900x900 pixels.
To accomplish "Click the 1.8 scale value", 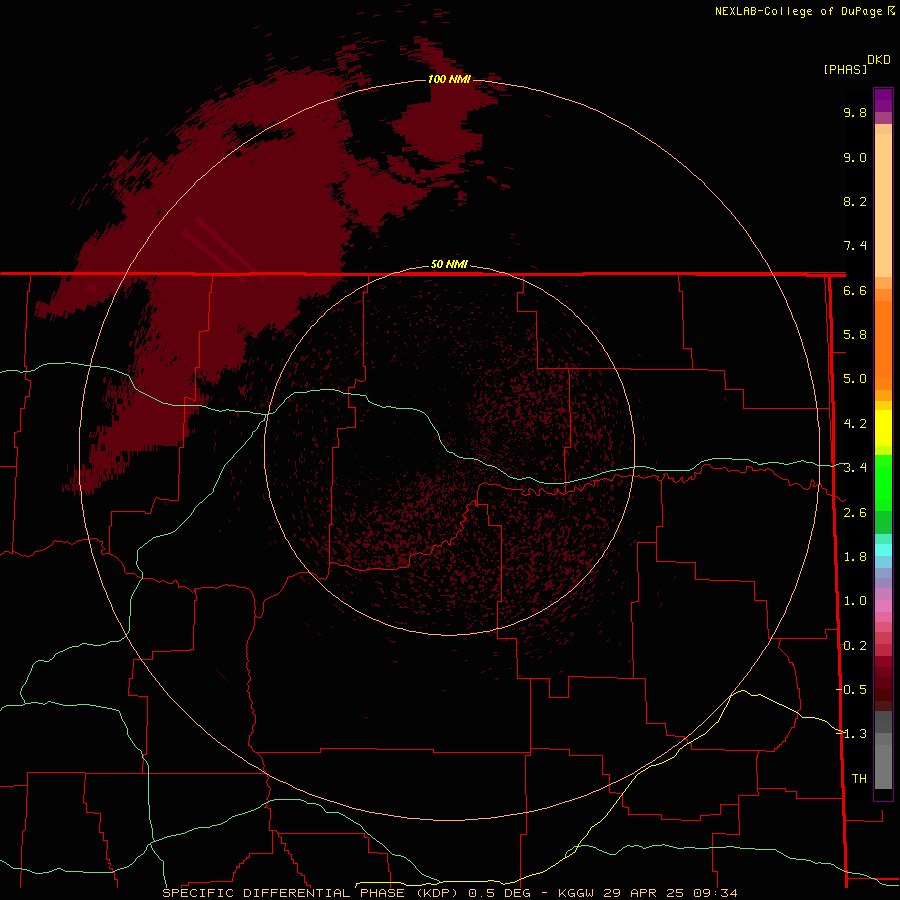I will (x=855, y=557).
